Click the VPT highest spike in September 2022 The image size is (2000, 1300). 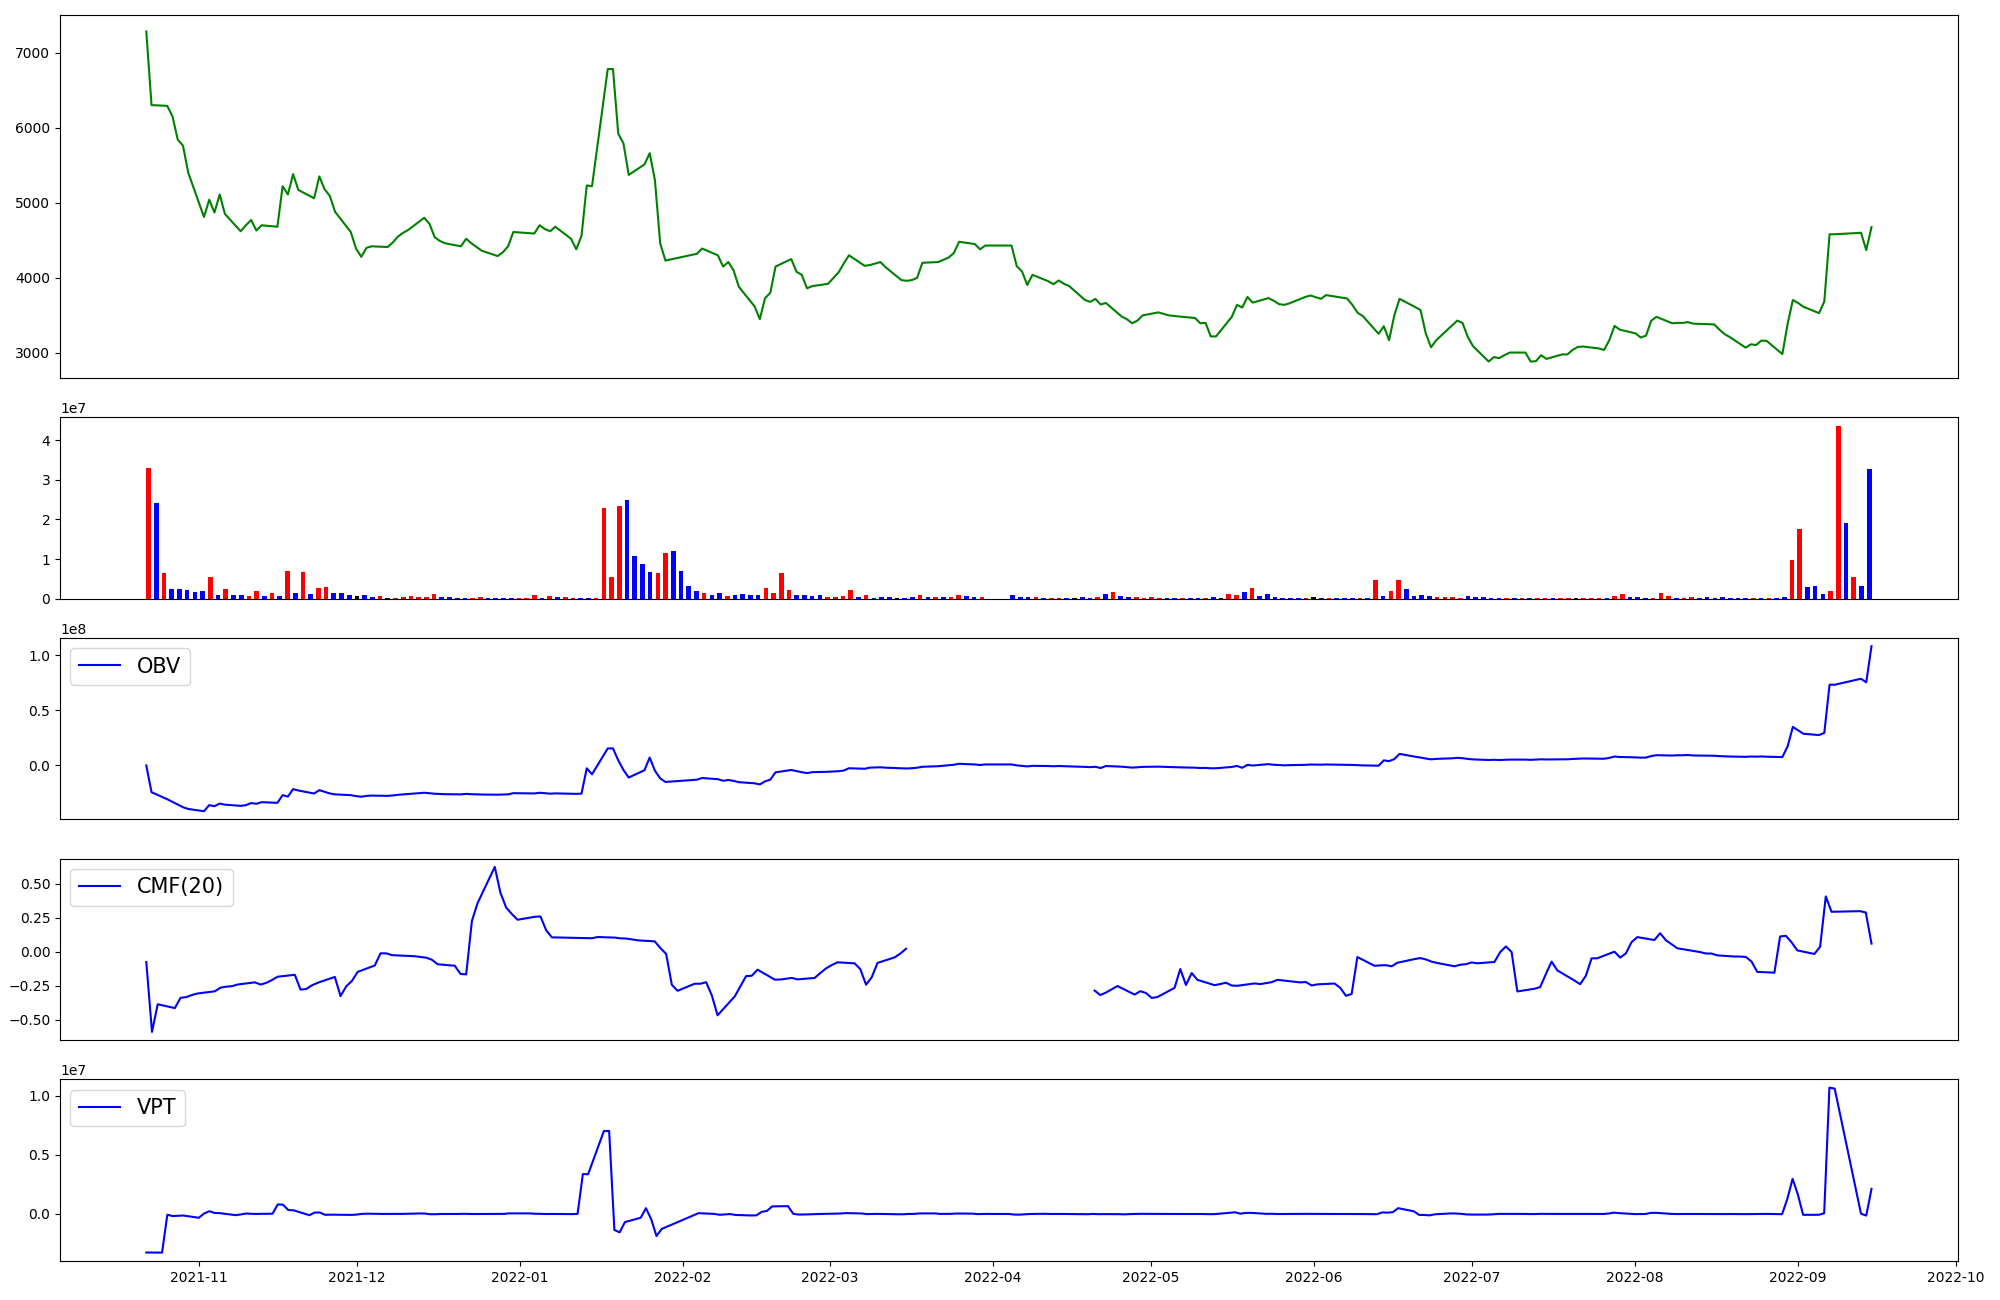point(1830,1088)
